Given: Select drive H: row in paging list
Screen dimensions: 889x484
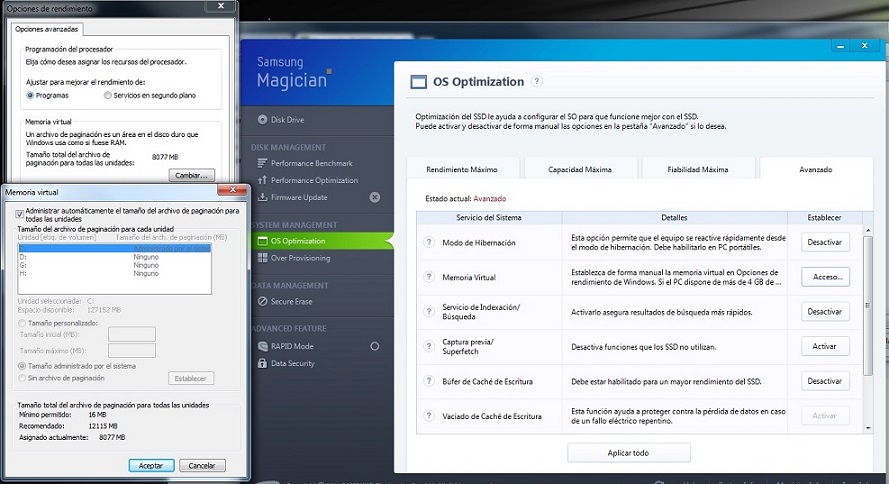Looking at the screenshot, I should [x=115, y=273].
